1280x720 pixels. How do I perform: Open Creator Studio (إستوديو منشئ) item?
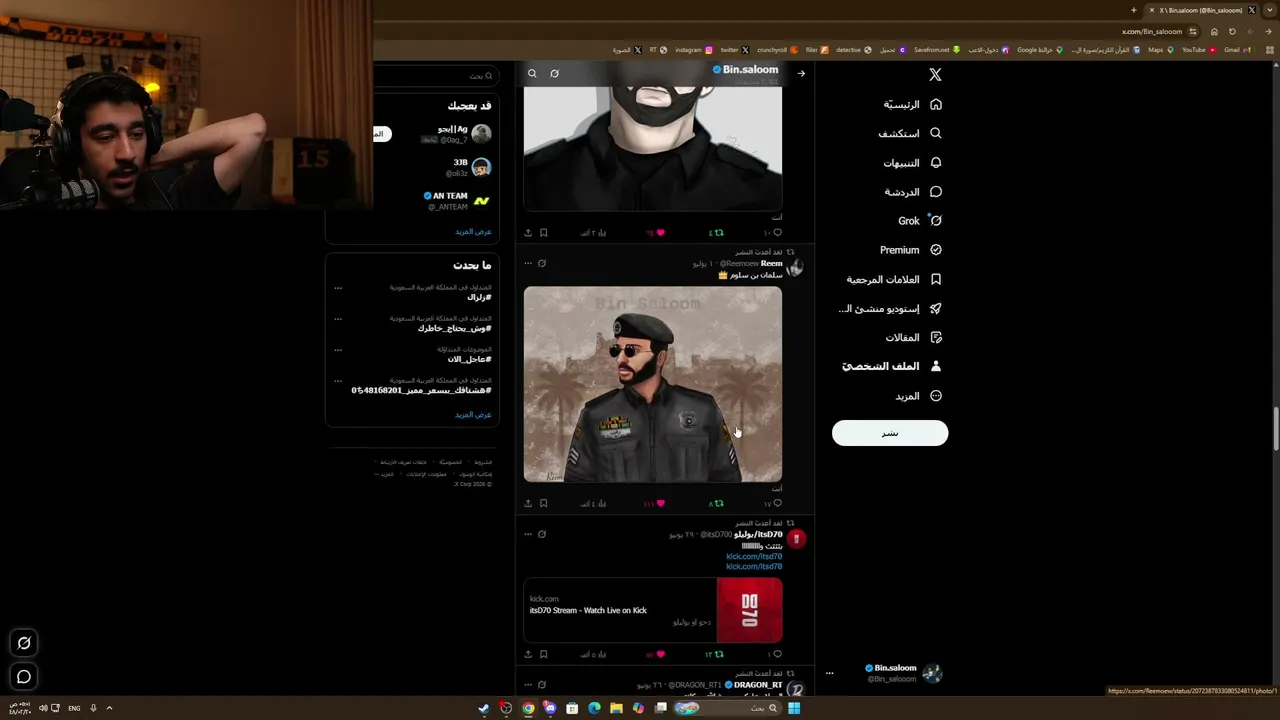point(891,309)
